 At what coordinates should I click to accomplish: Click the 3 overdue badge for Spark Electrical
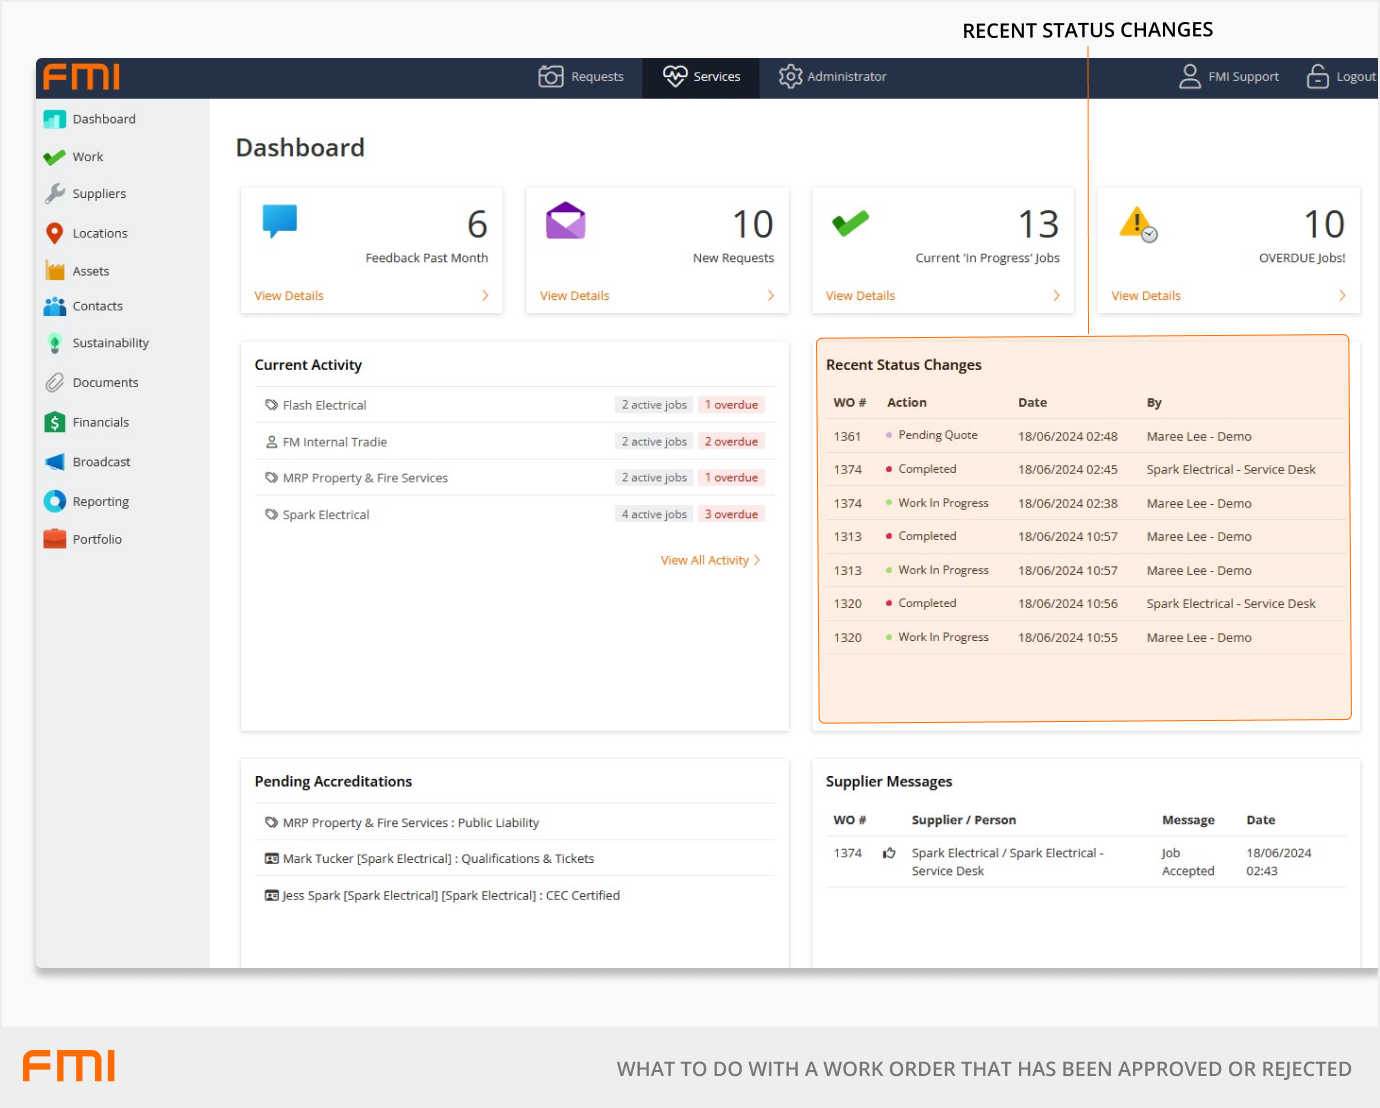click(731, 515)
